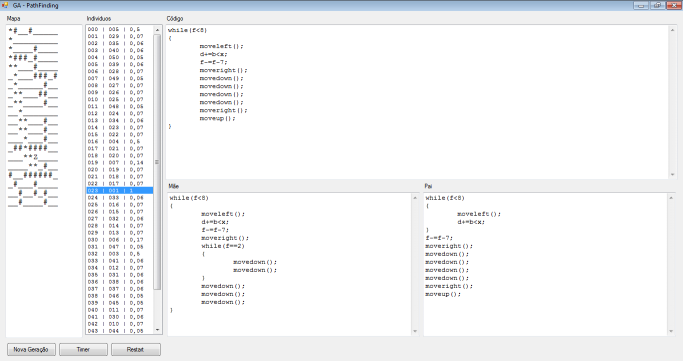
Task: Select individual row 001 in Indivíduos list
Action: (120, 36)
